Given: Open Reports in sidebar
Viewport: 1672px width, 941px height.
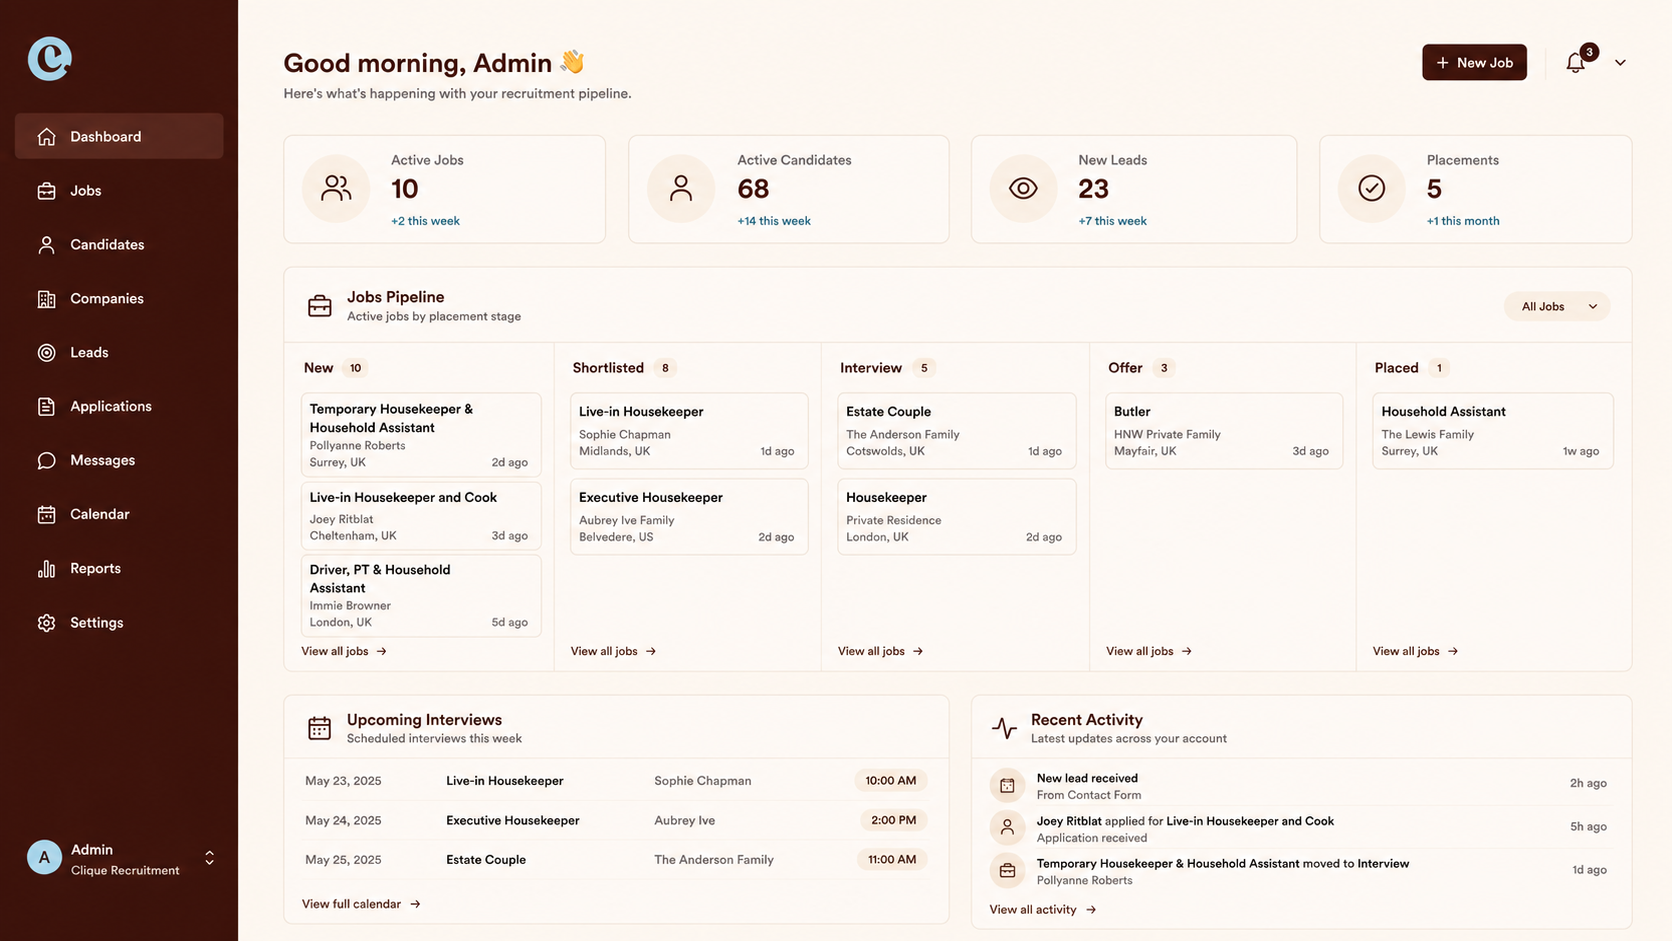Looking at the screenshot, I should (119, 568).
